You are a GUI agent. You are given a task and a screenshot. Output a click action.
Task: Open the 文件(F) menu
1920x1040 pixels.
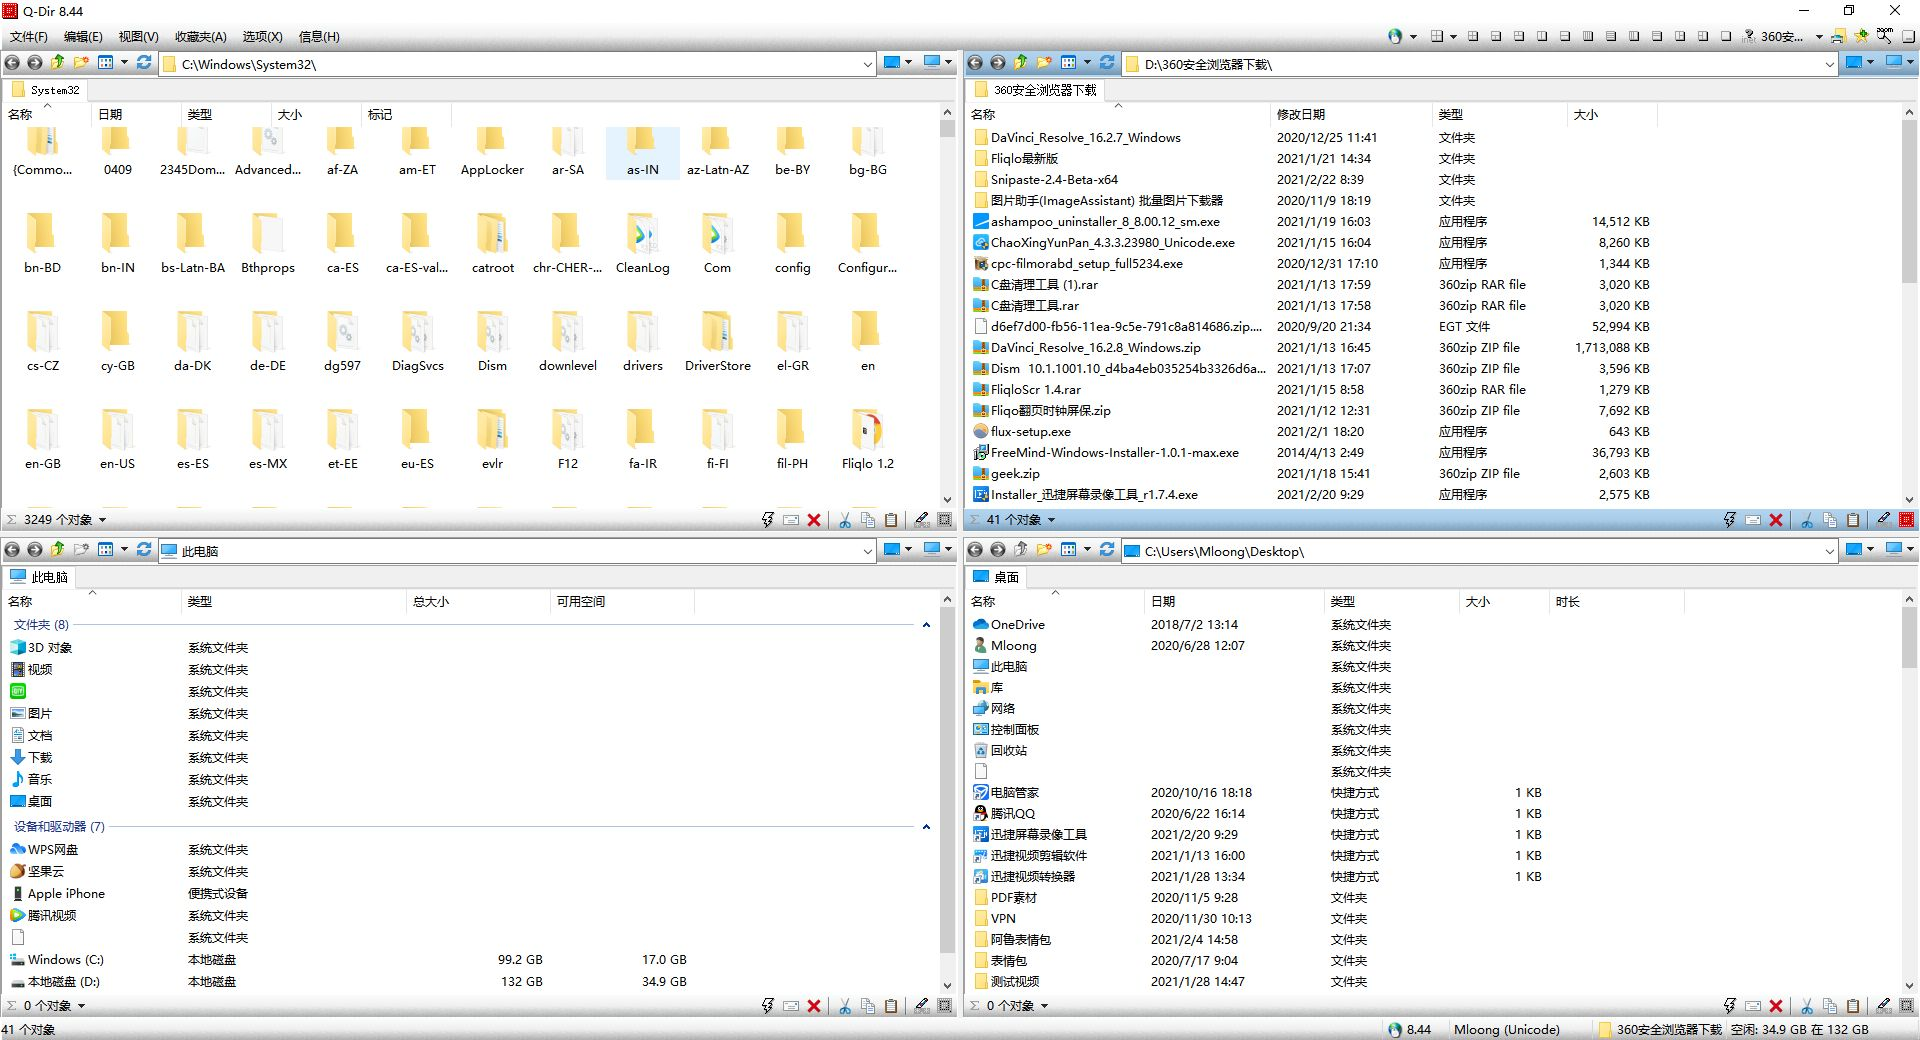(x=29, y=37)
